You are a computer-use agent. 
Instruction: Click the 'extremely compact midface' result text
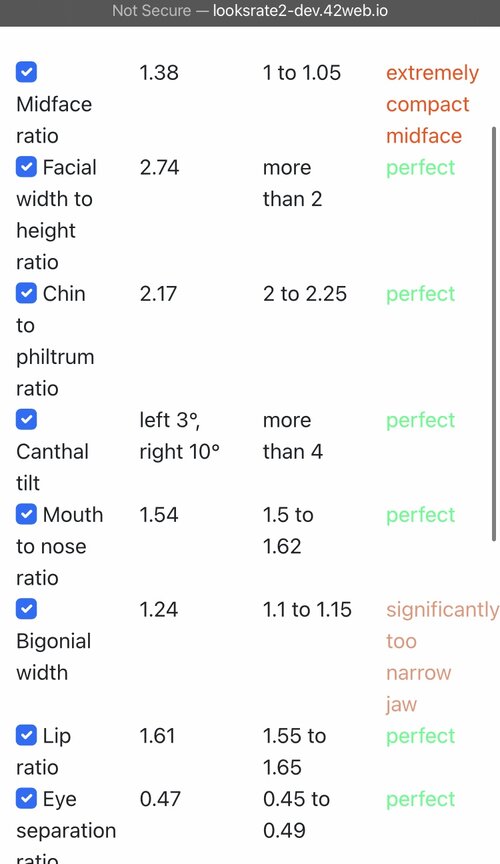click(x=432, y=104)
